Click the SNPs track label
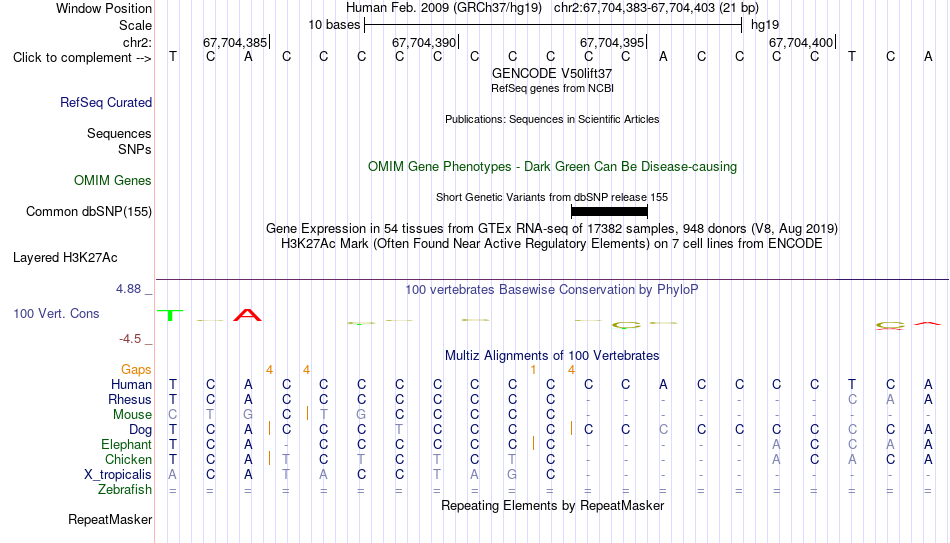 (x=135, y=149)
